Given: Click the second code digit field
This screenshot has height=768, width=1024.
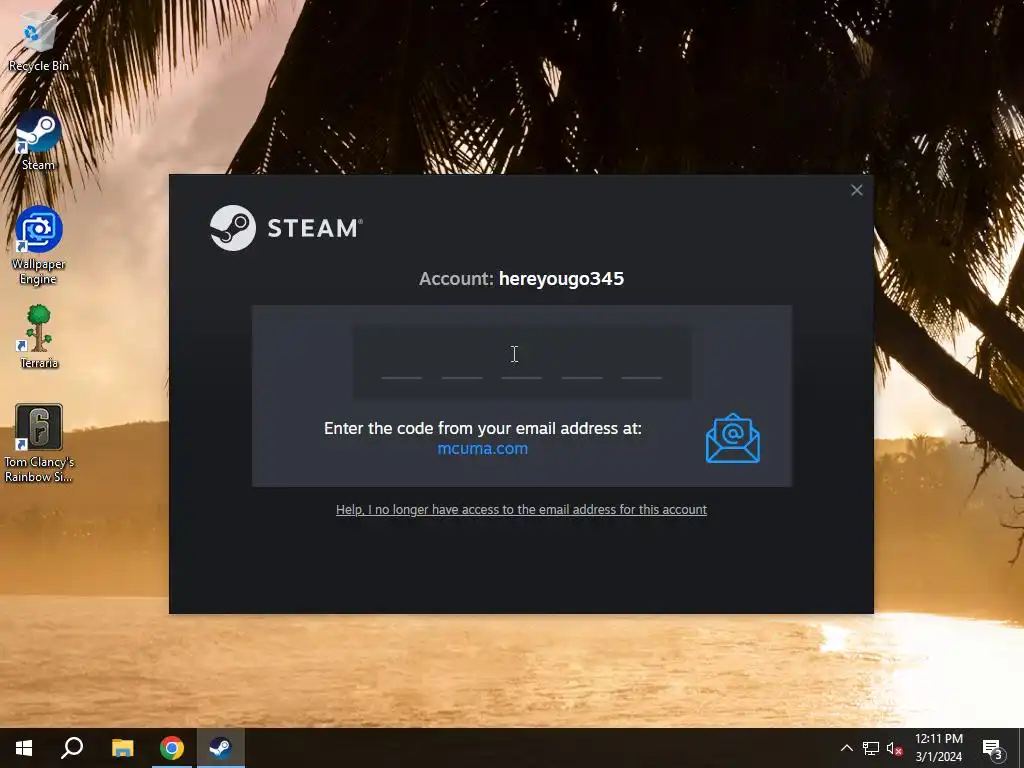Looking at the screenshot, I should coord(462,363).
